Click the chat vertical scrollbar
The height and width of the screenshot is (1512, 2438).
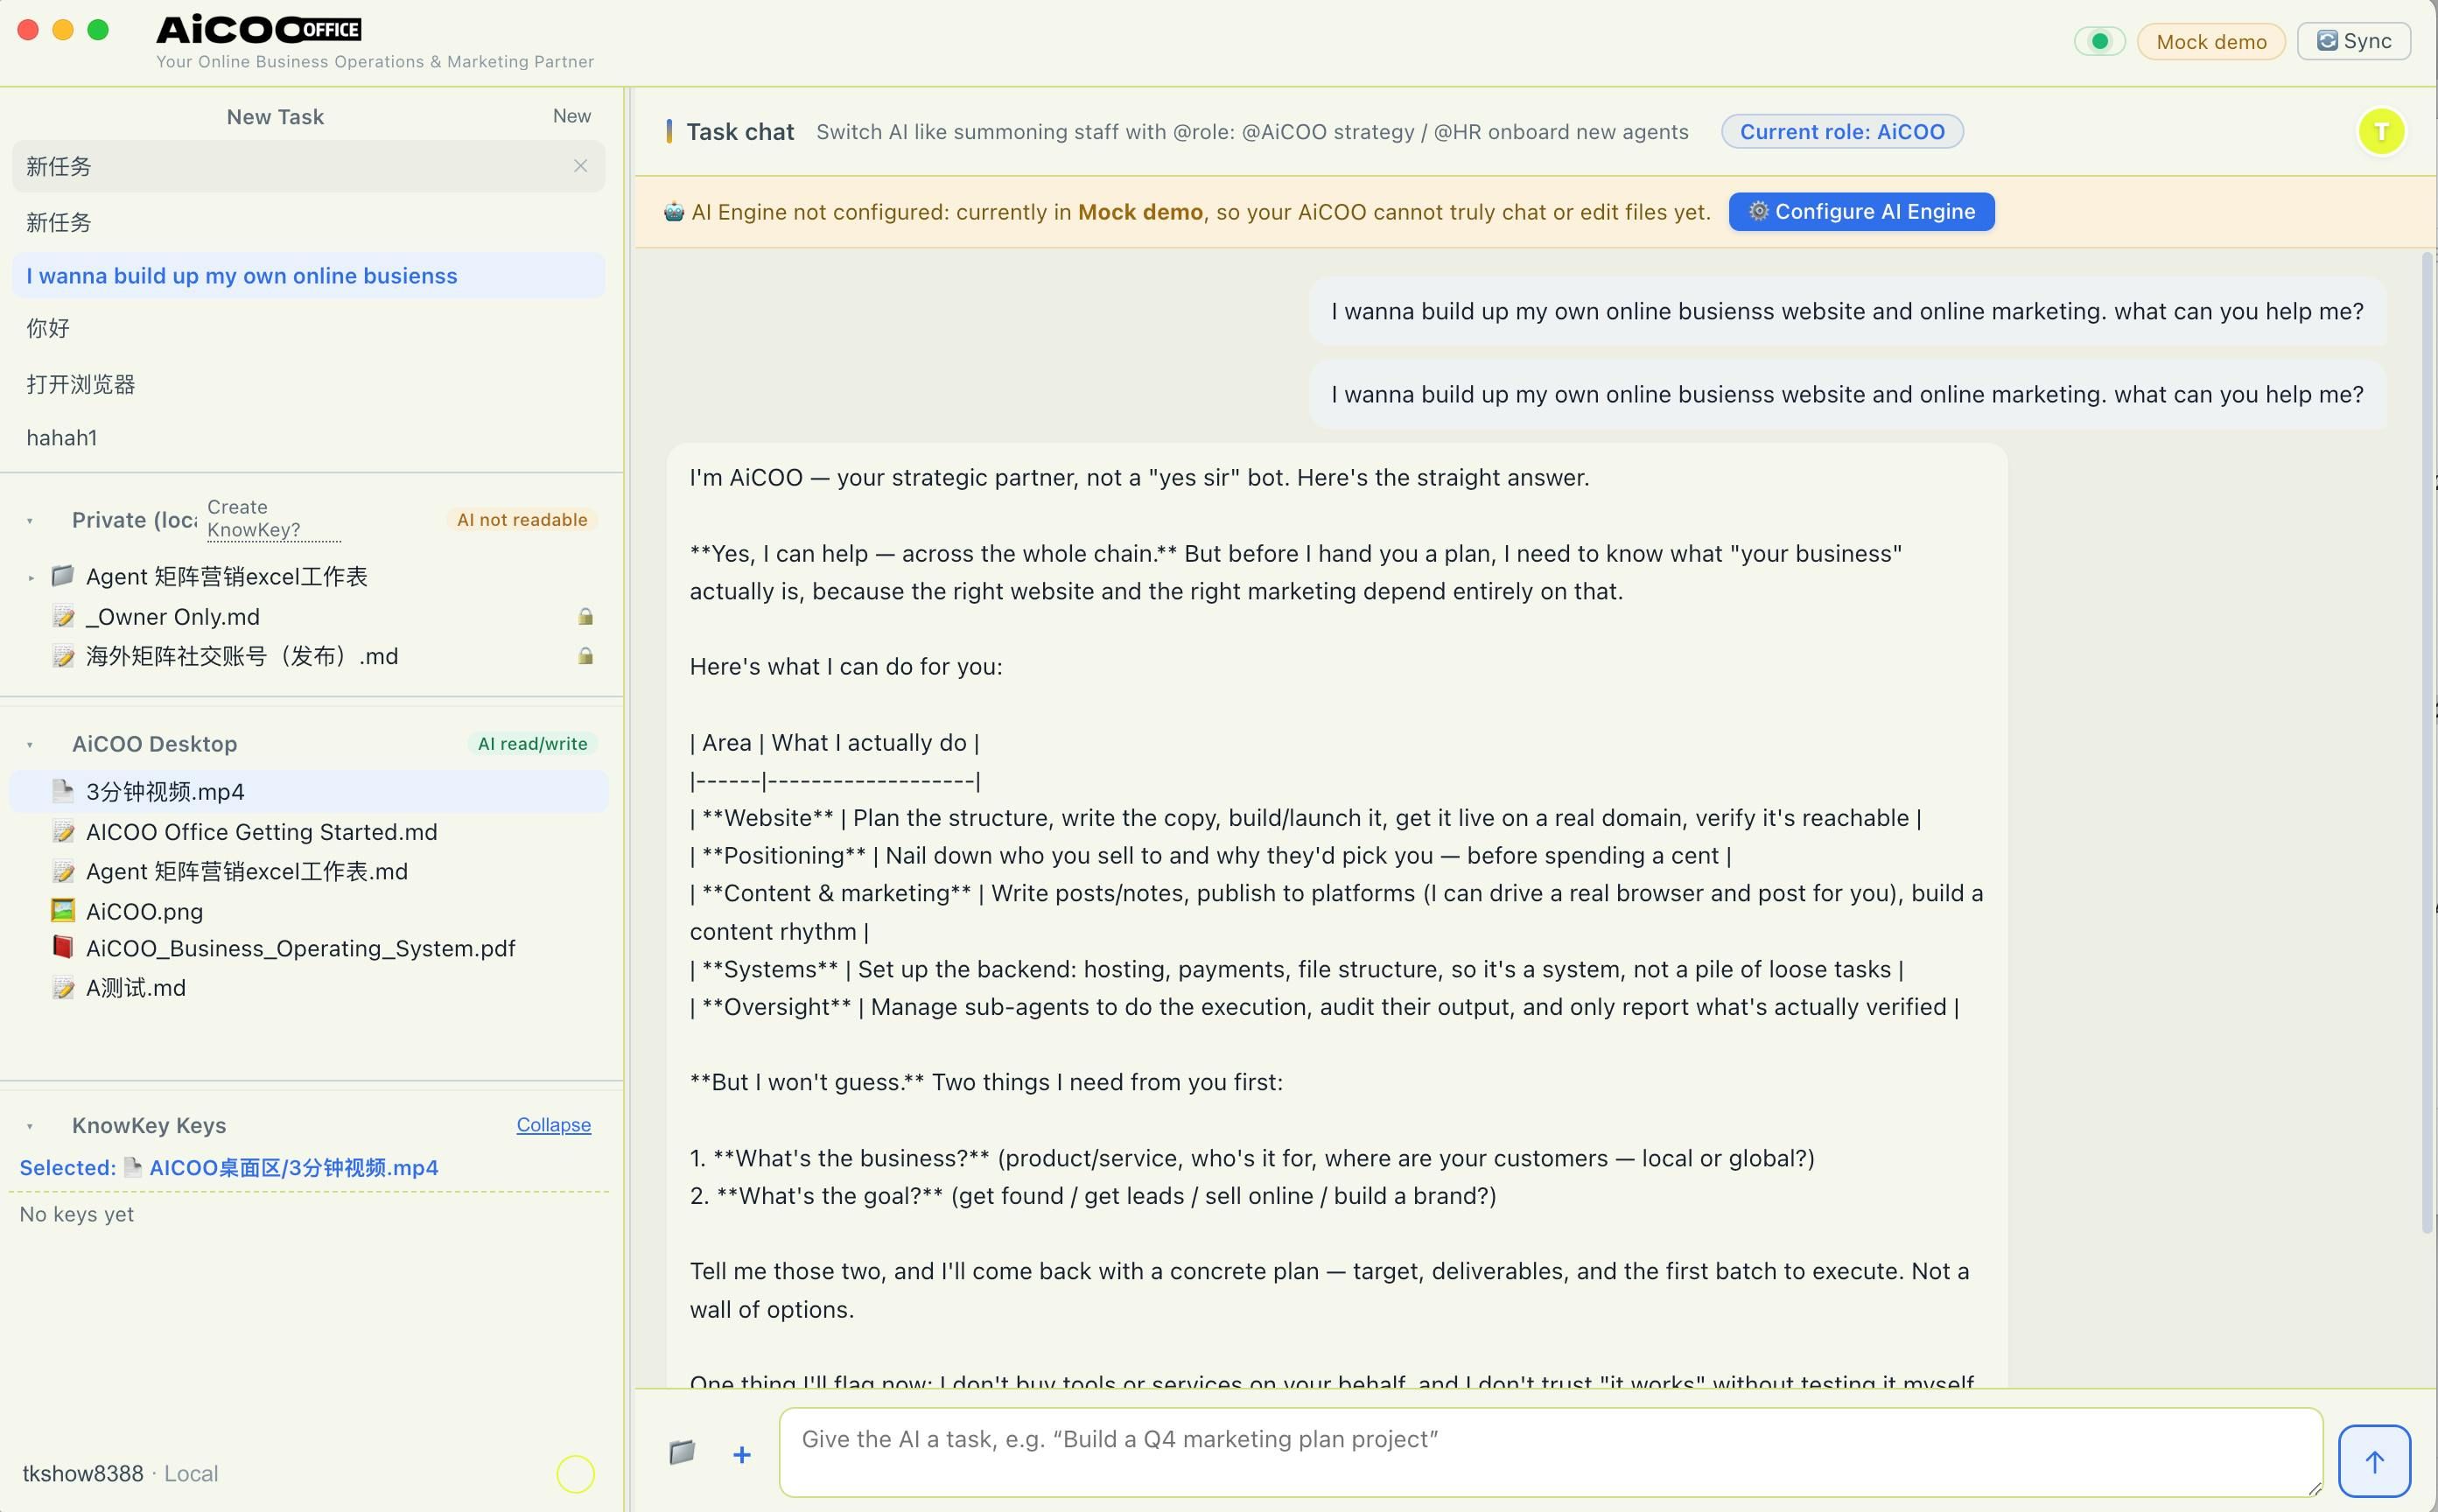point(2426,742)
